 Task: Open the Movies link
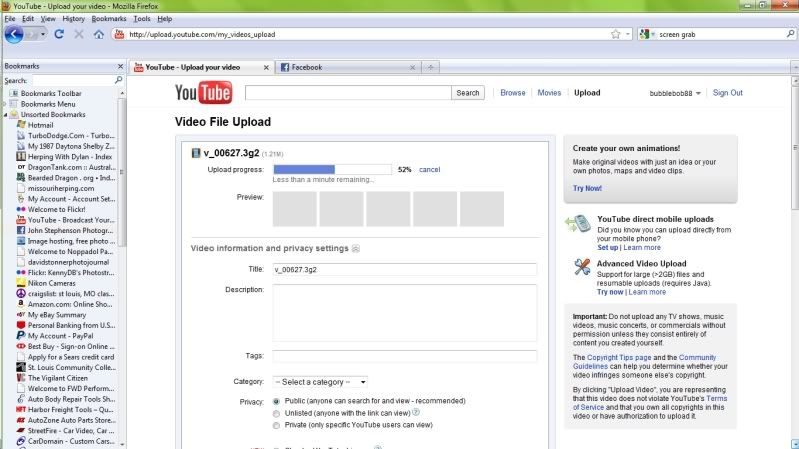point(549,93)
